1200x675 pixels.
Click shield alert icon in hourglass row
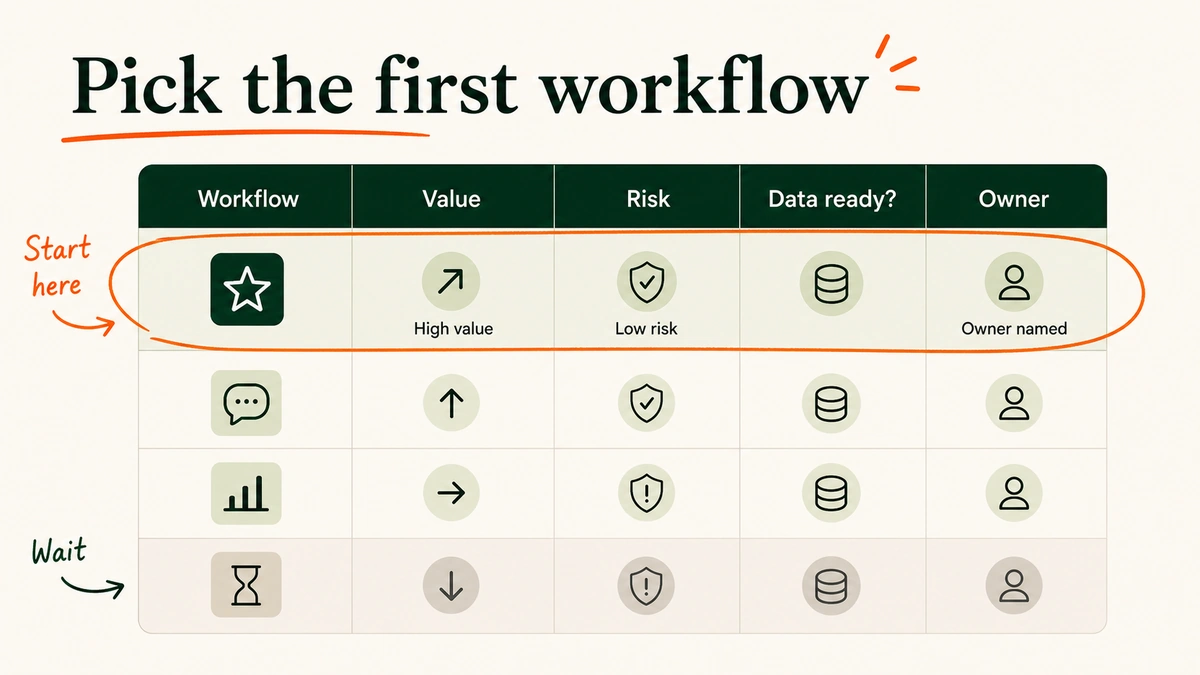tap(645, 584)
